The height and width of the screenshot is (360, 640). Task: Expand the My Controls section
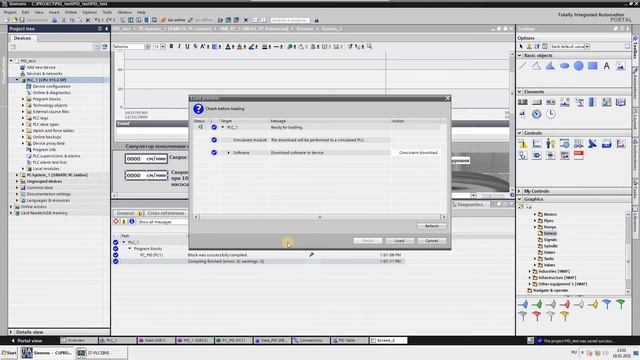click(520, 191)
